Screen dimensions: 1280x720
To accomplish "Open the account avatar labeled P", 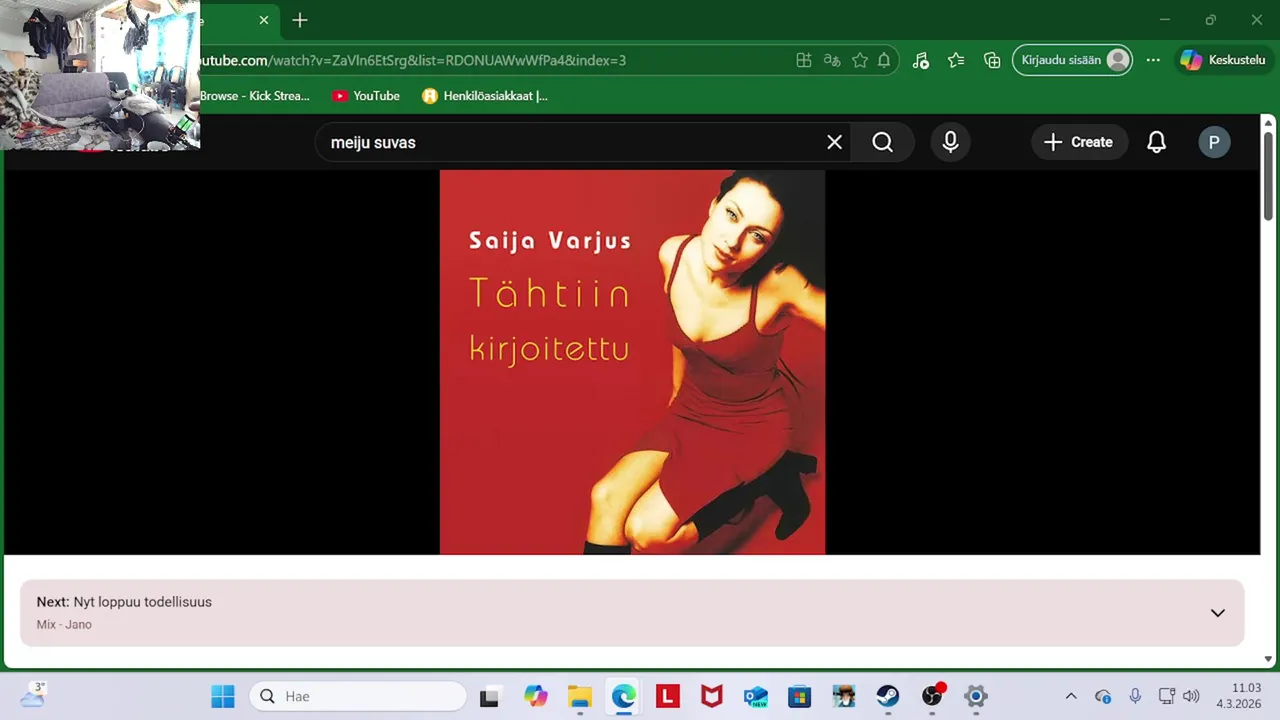I will [1214, 142].
